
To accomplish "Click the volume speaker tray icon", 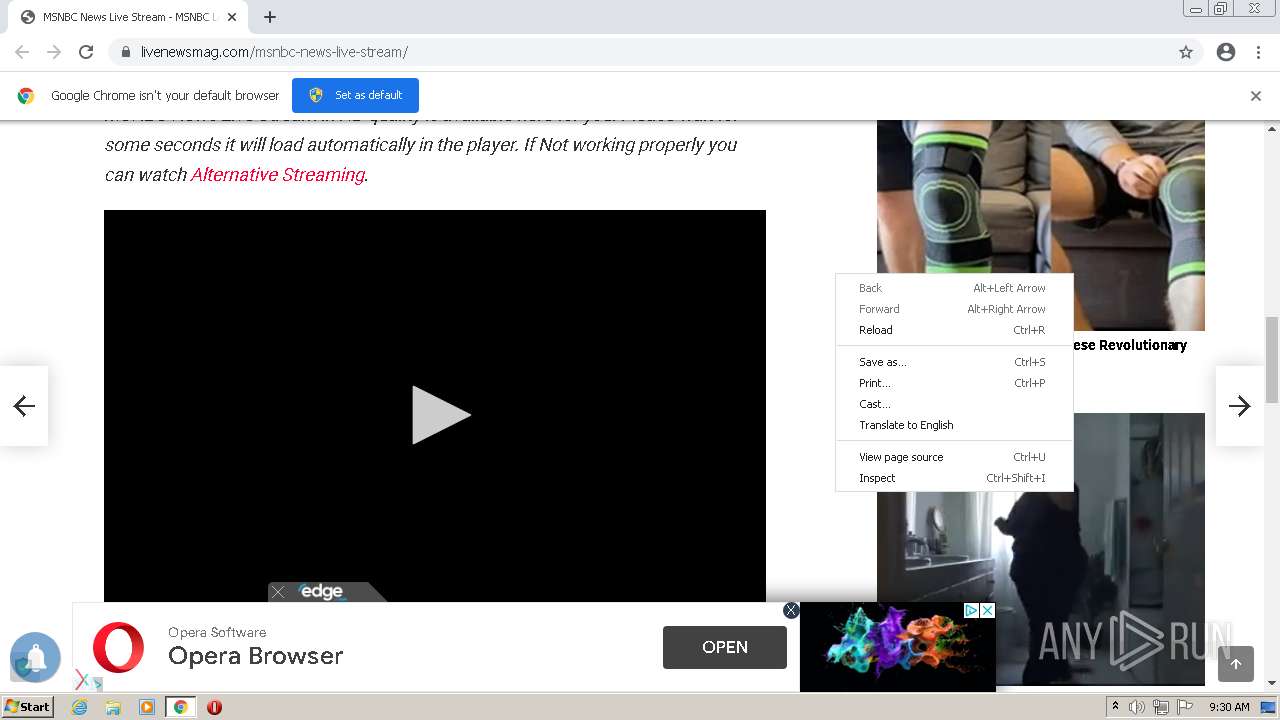I will [x=1137, y=707].
